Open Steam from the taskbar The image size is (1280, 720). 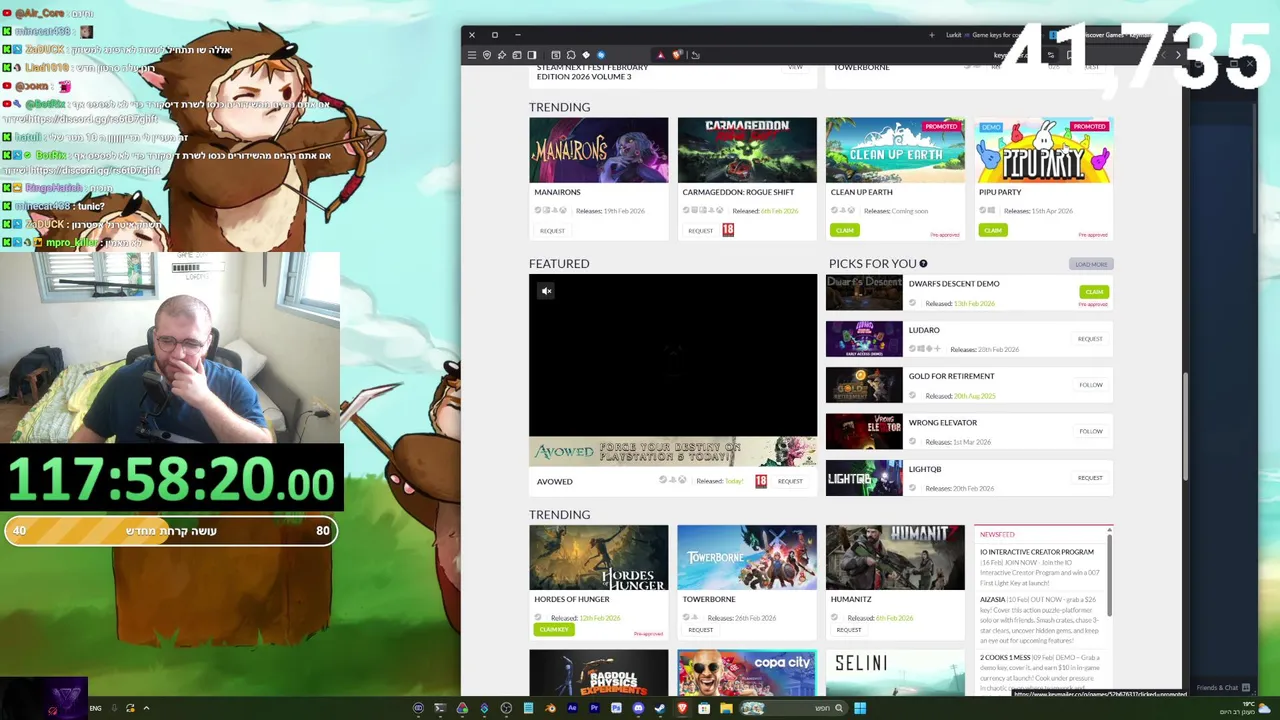coord(660,708)
